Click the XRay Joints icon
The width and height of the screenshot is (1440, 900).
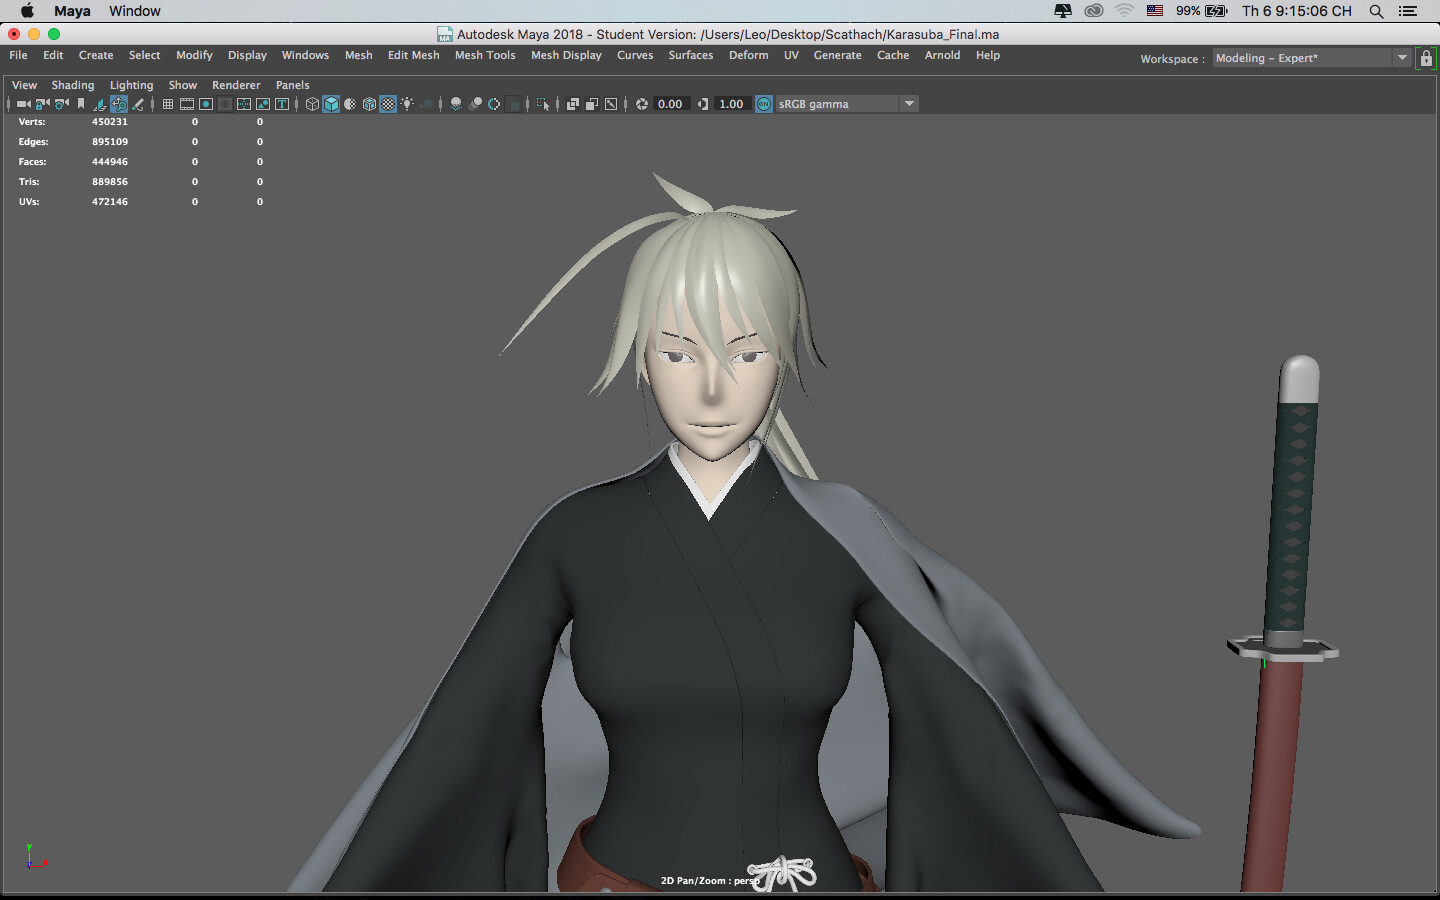pyautogui.click(x=611, y=104)
